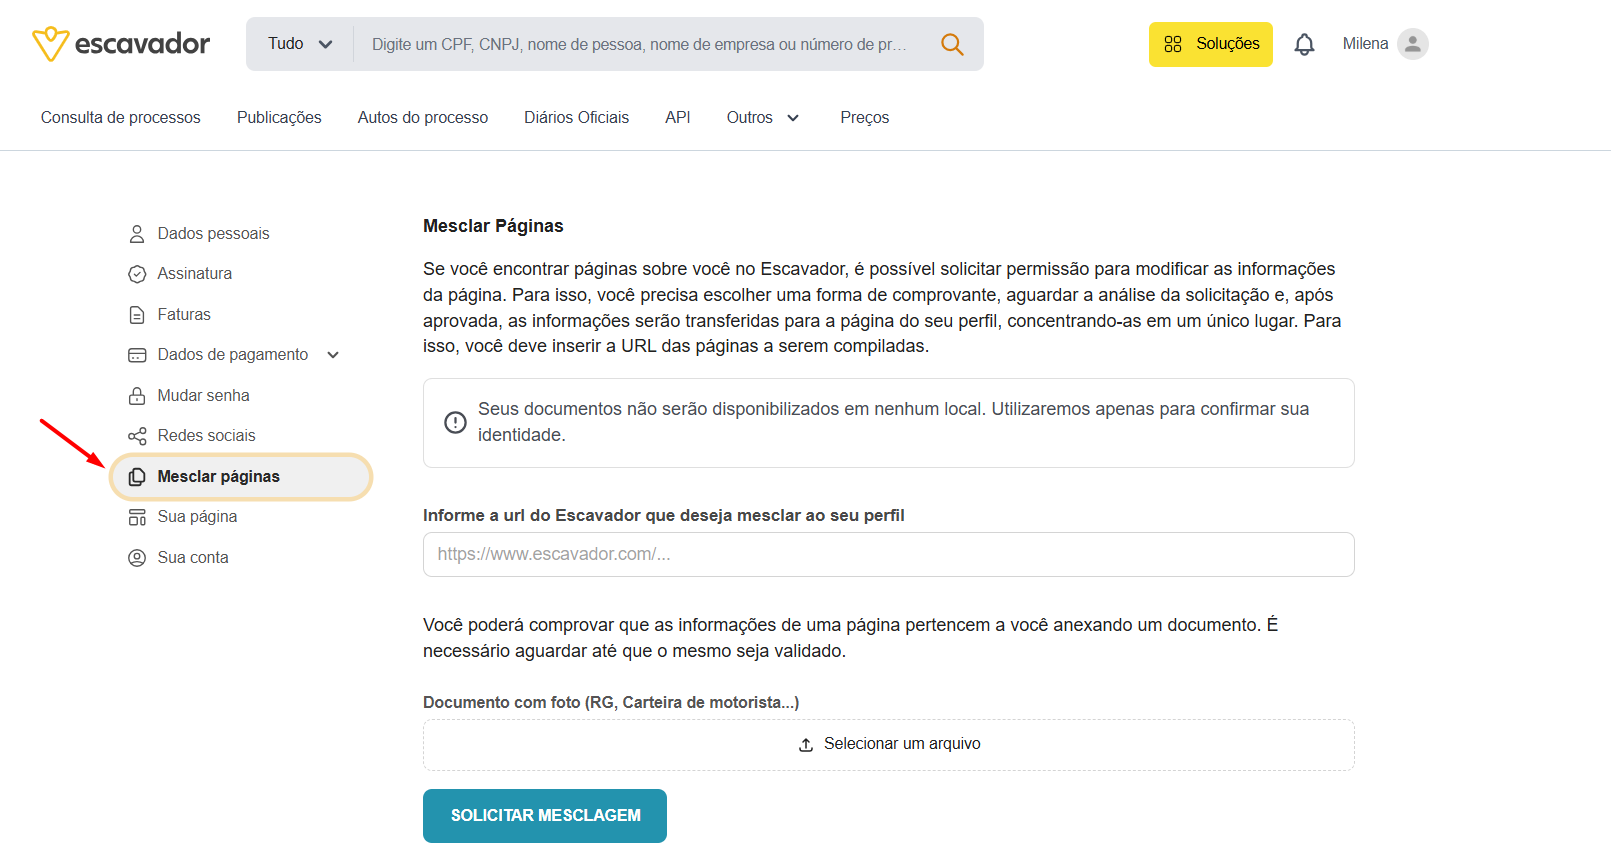Click the info alert circle icon
1611x848 pixels.
point(455,422)
